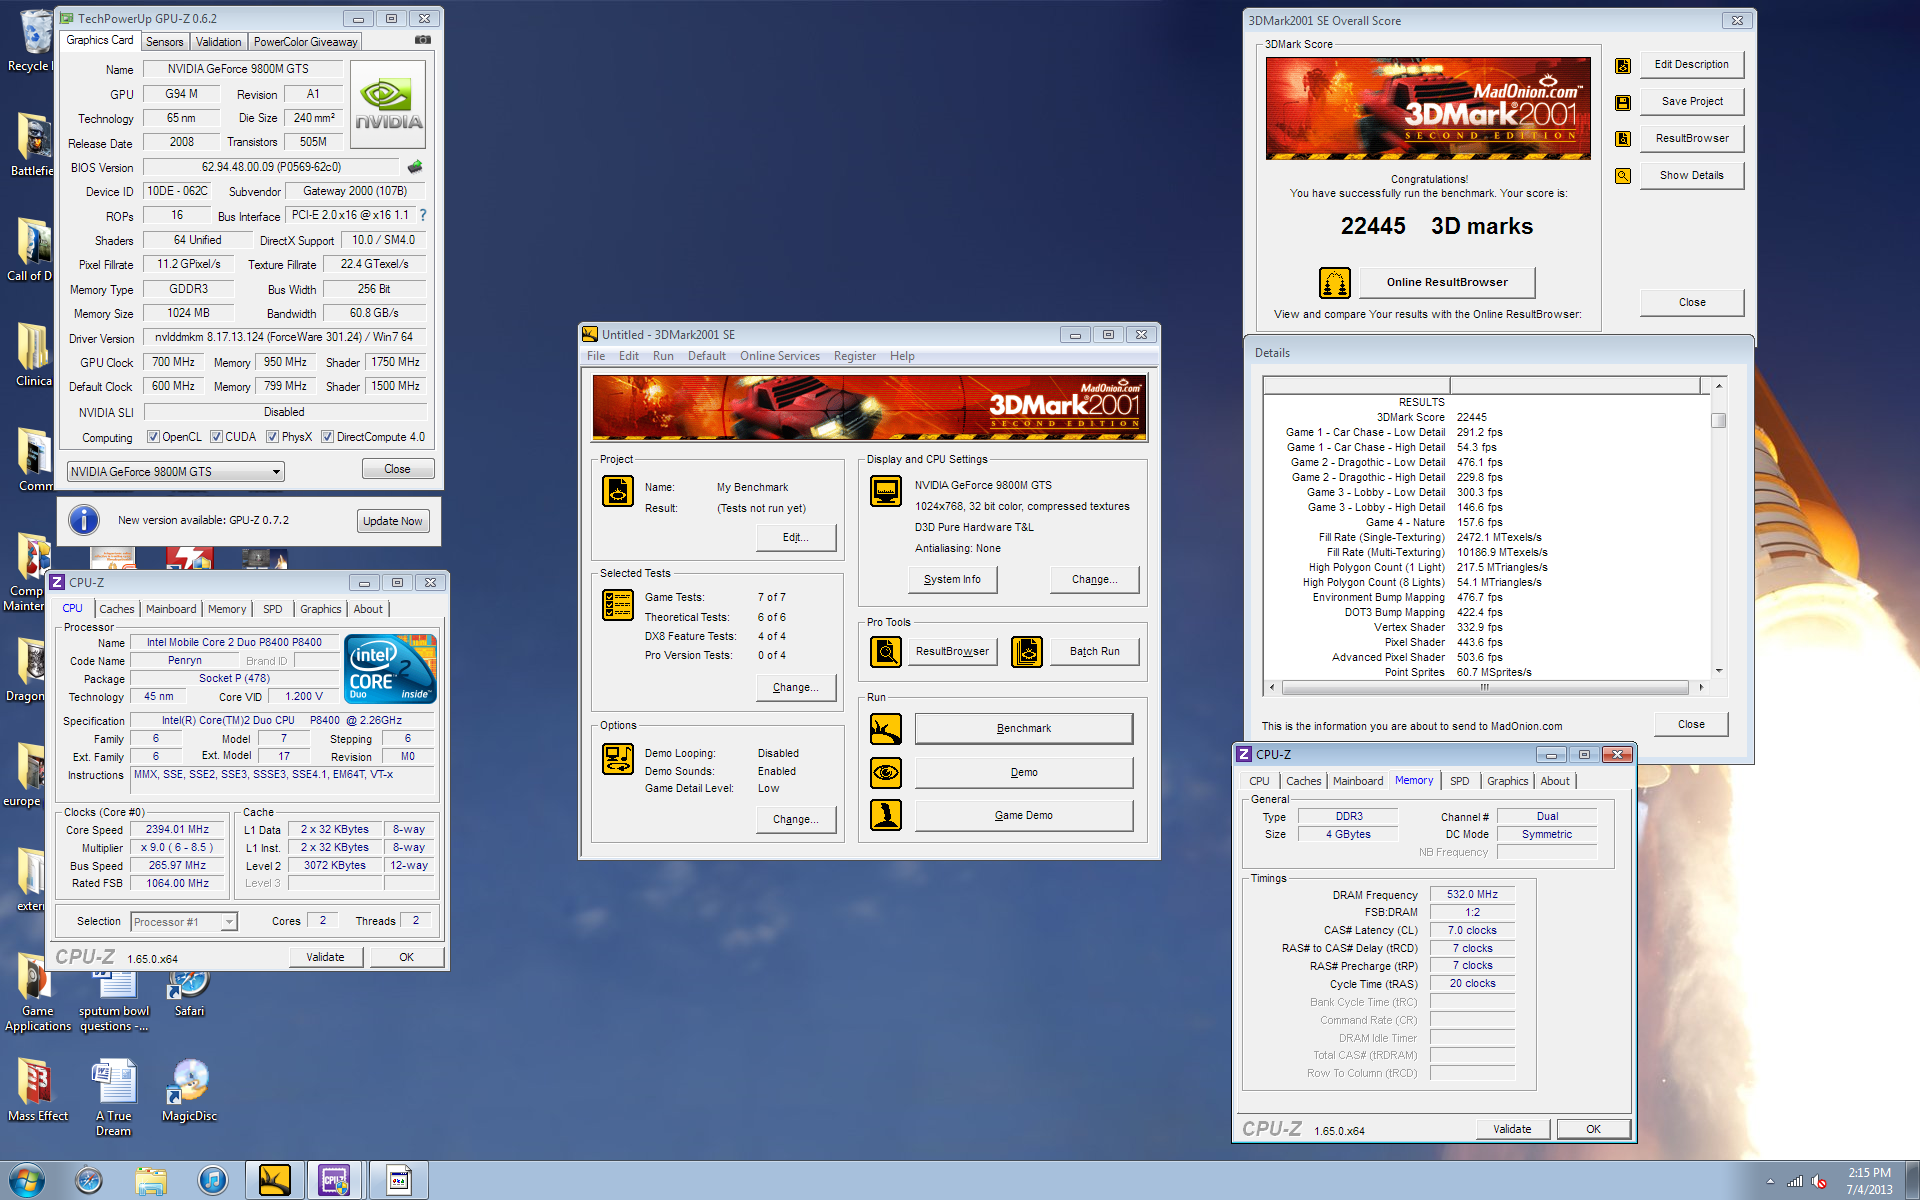Click the network signal icon in system tray

pos(1795,1182)
